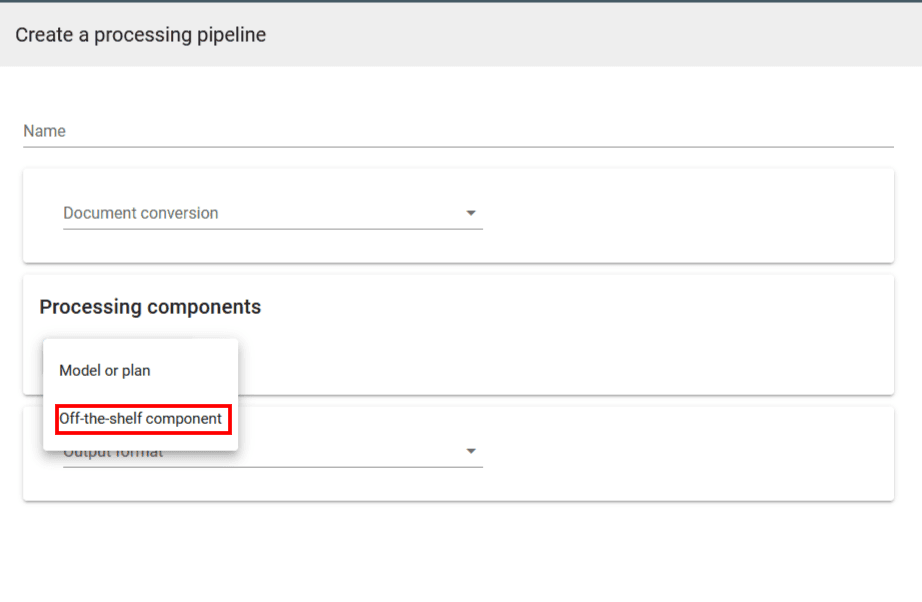Open the partially hidden Output format dropdown

pyautogui.click(x=350, y=453)
